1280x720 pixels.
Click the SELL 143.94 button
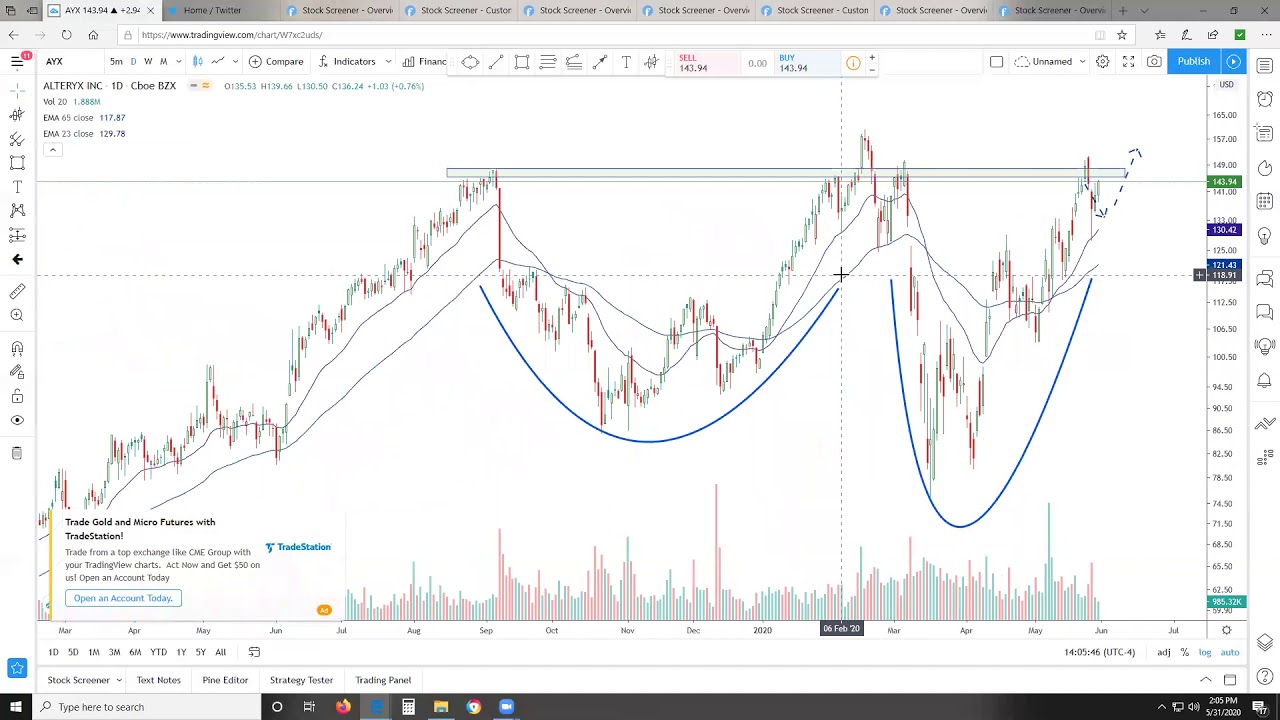[709, 63]
